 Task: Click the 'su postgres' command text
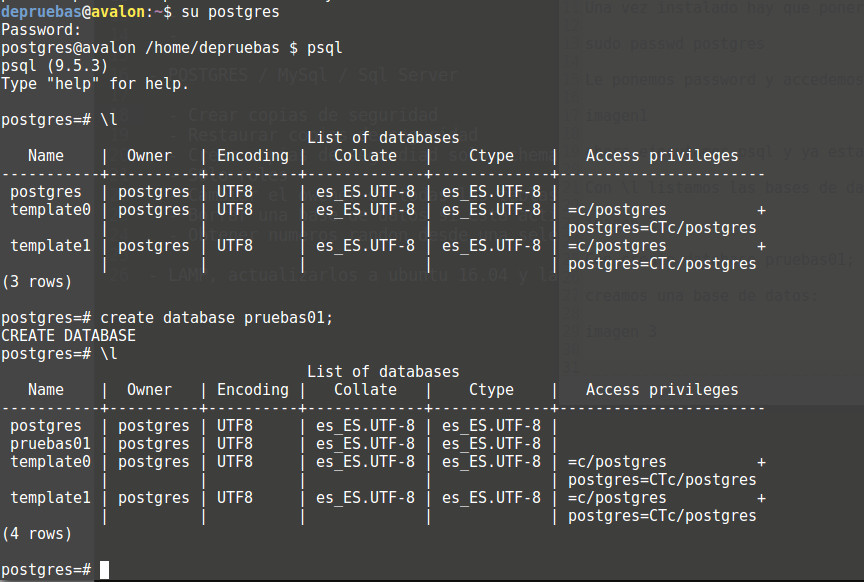(230, 12)
